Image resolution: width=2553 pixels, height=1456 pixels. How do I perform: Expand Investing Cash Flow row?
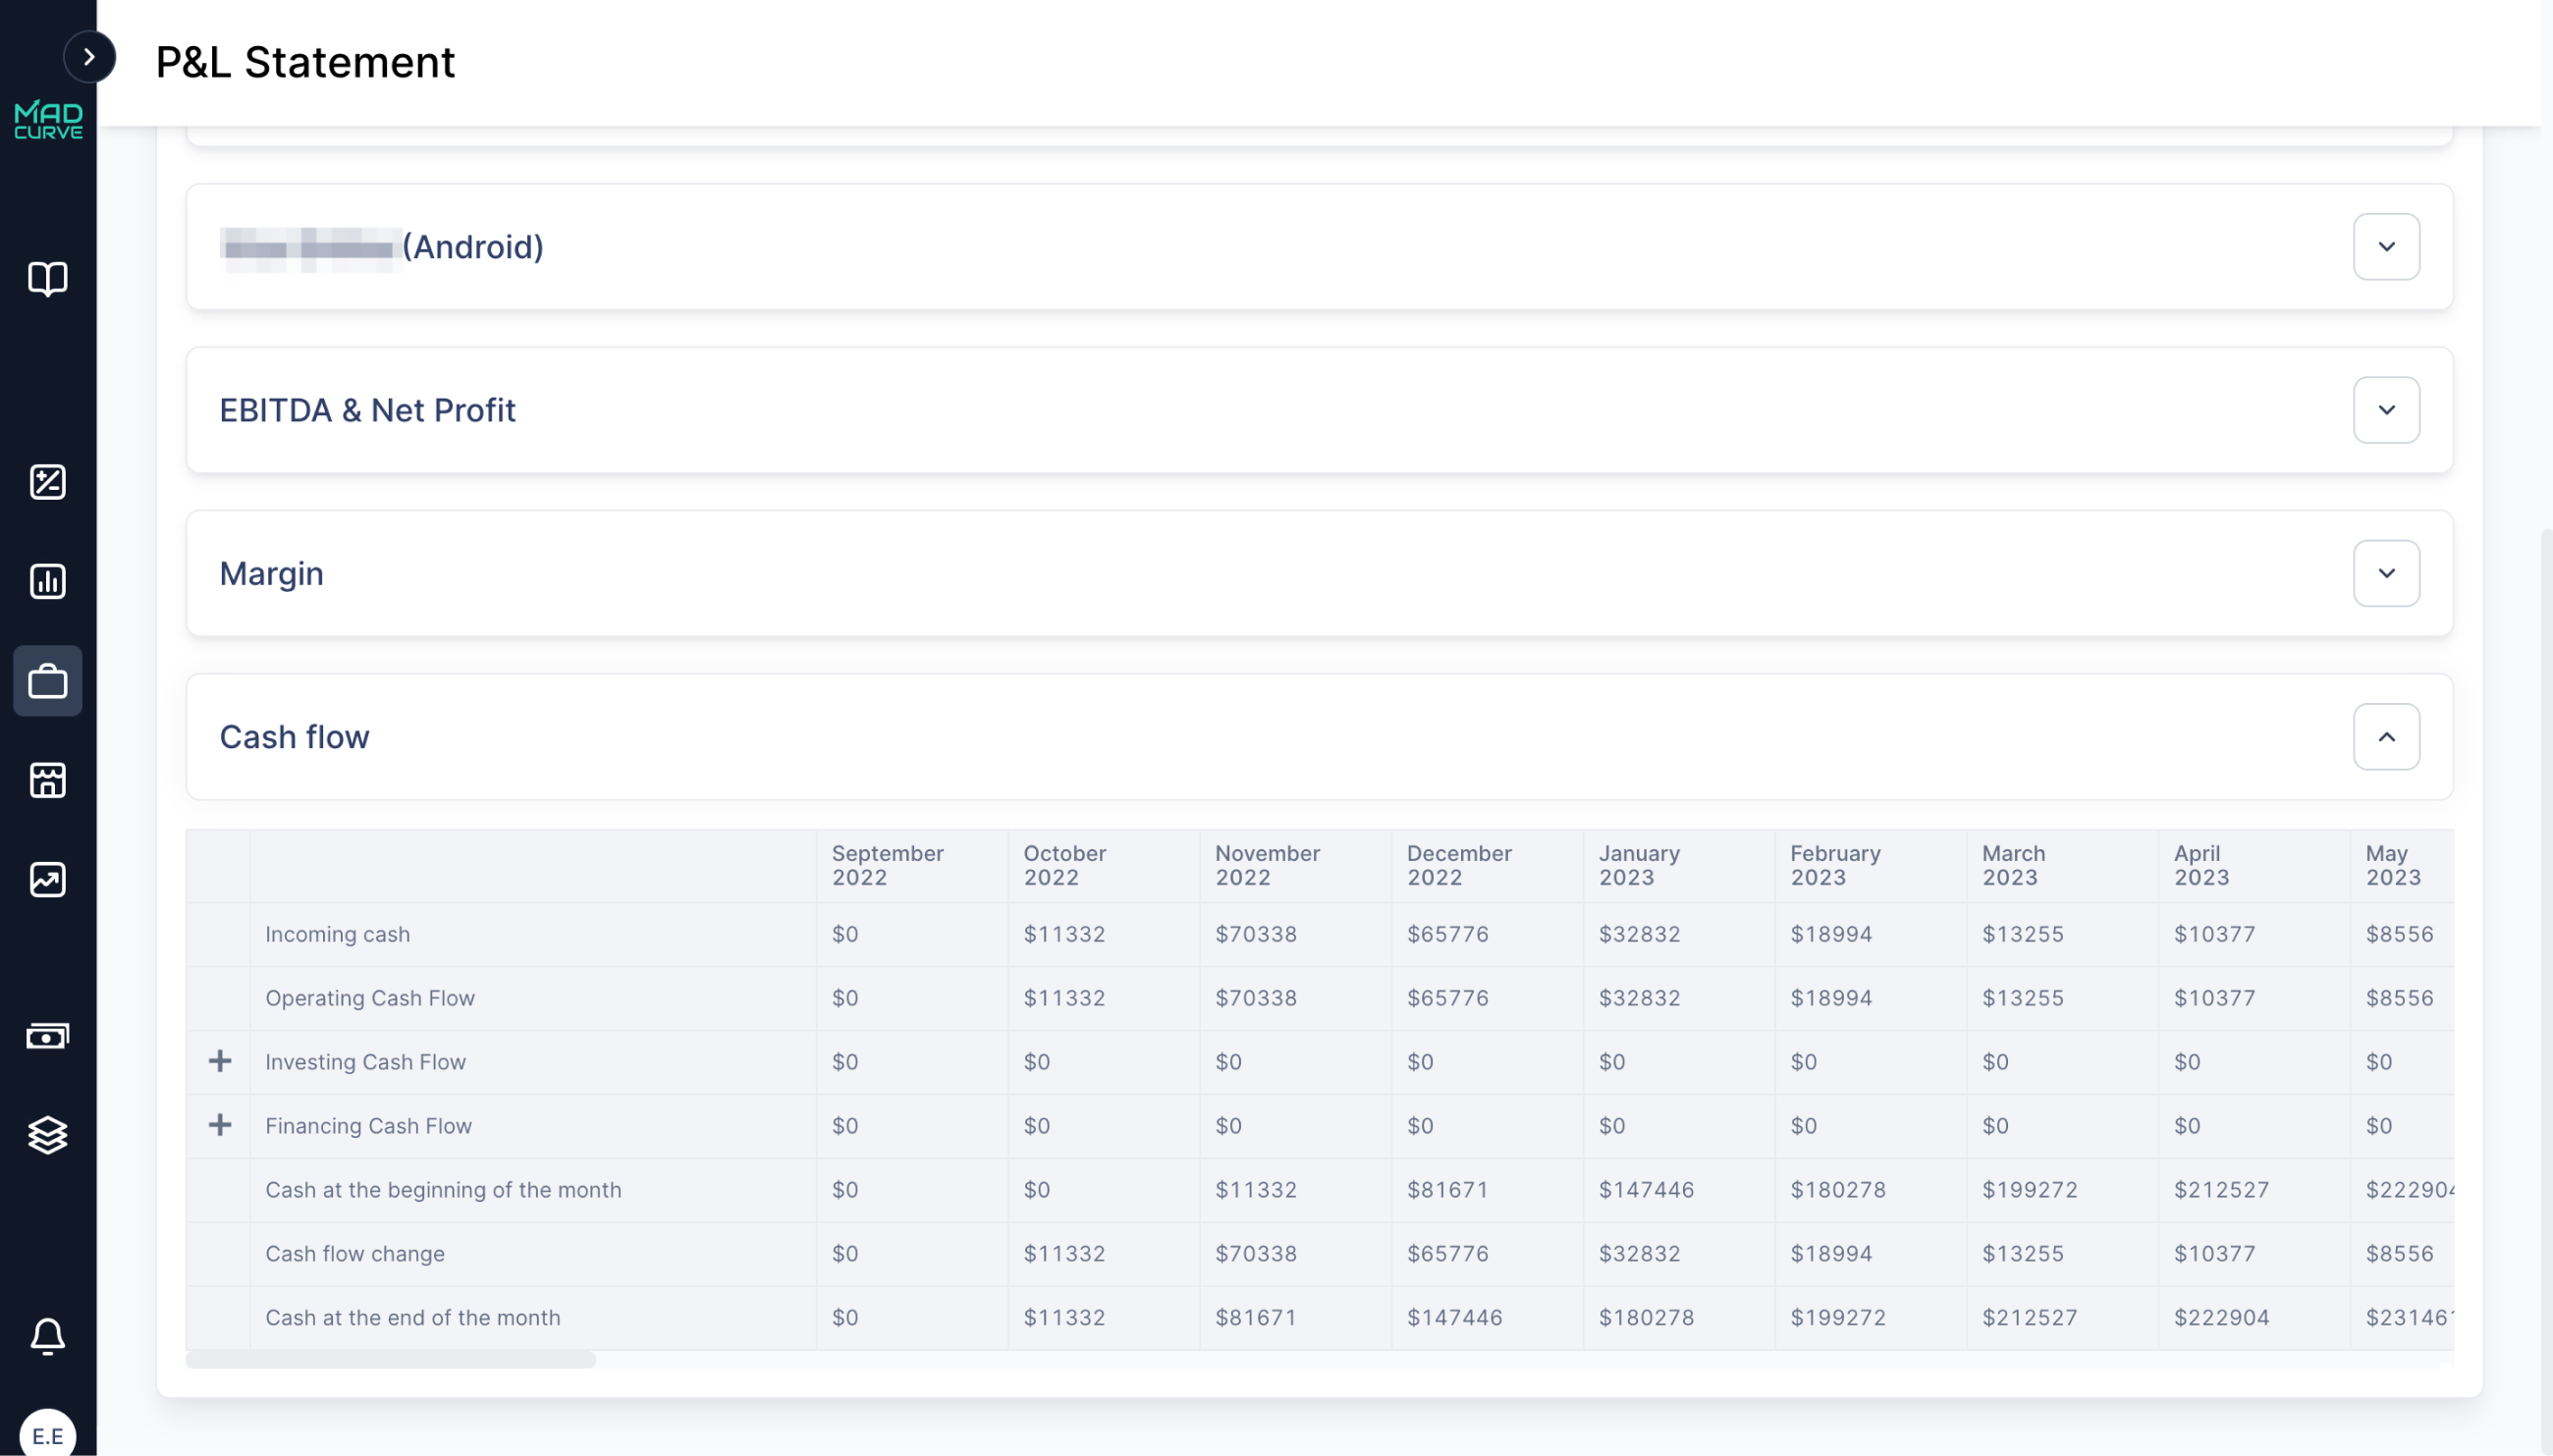(220, 1061)
